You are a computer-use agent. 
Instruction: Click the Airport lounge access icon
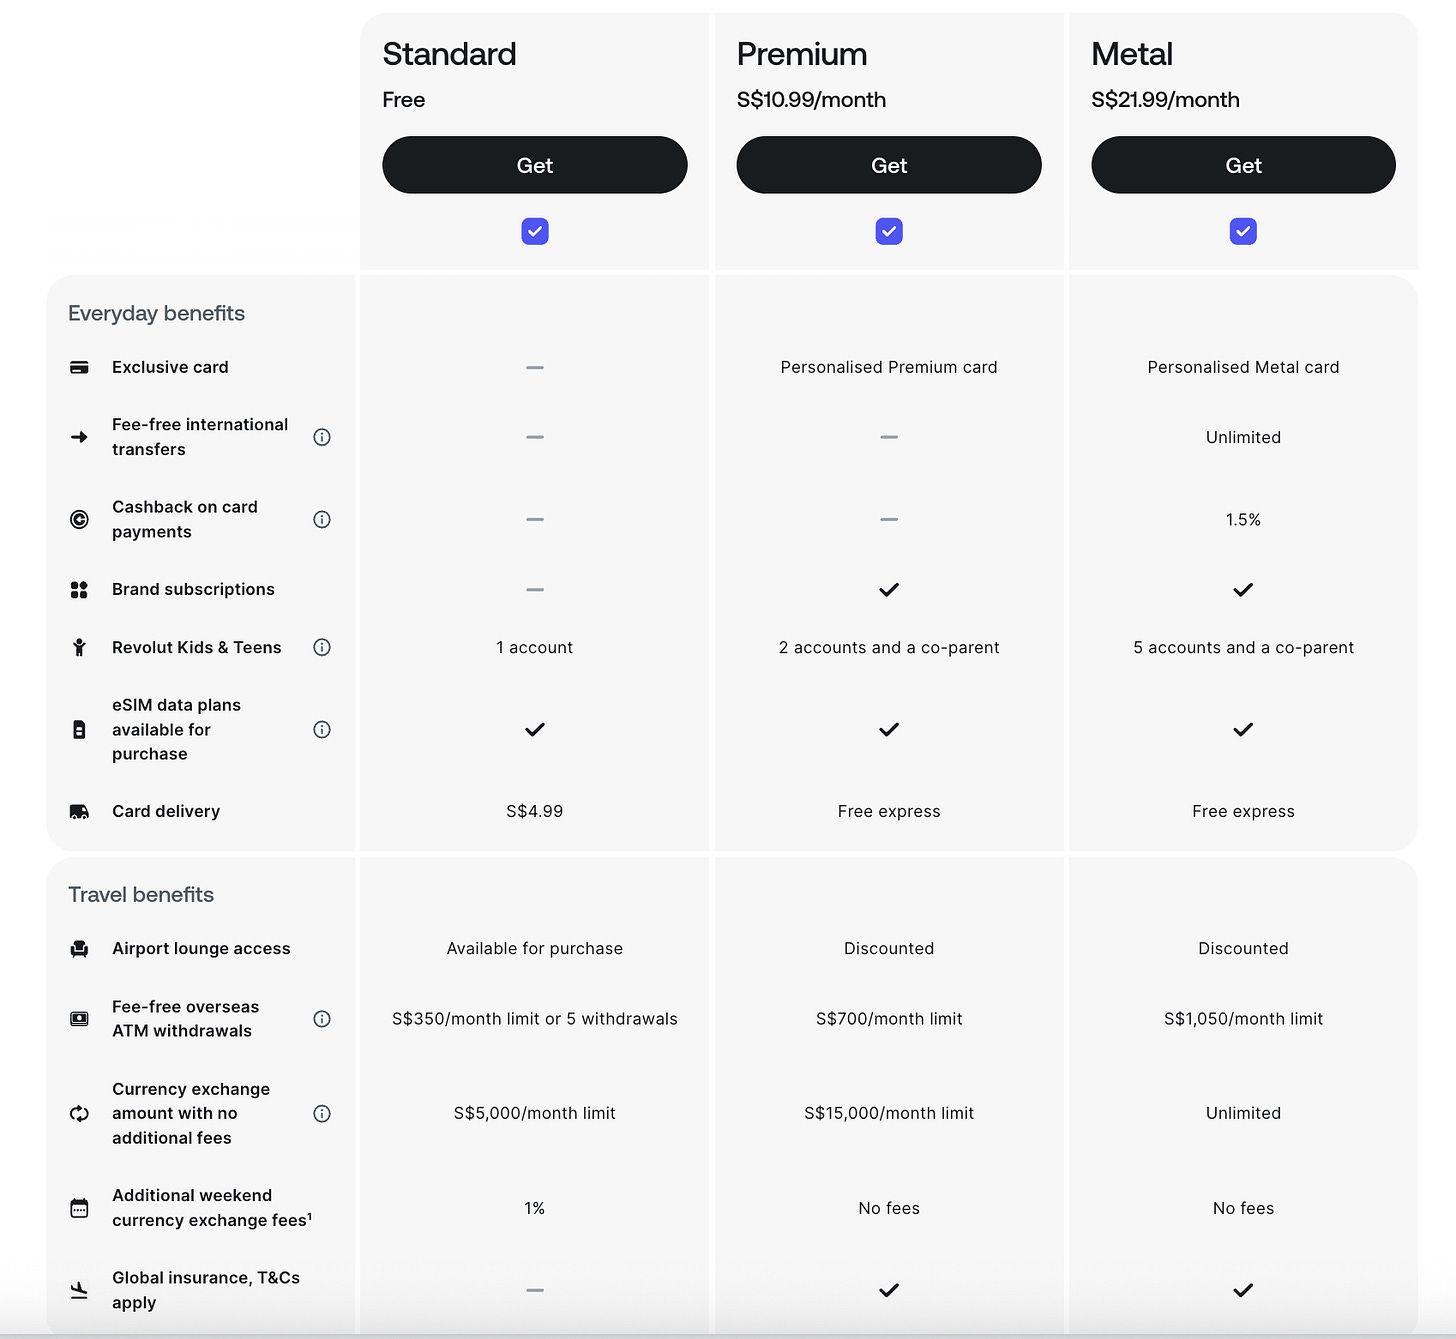click(x=79, y=948)
